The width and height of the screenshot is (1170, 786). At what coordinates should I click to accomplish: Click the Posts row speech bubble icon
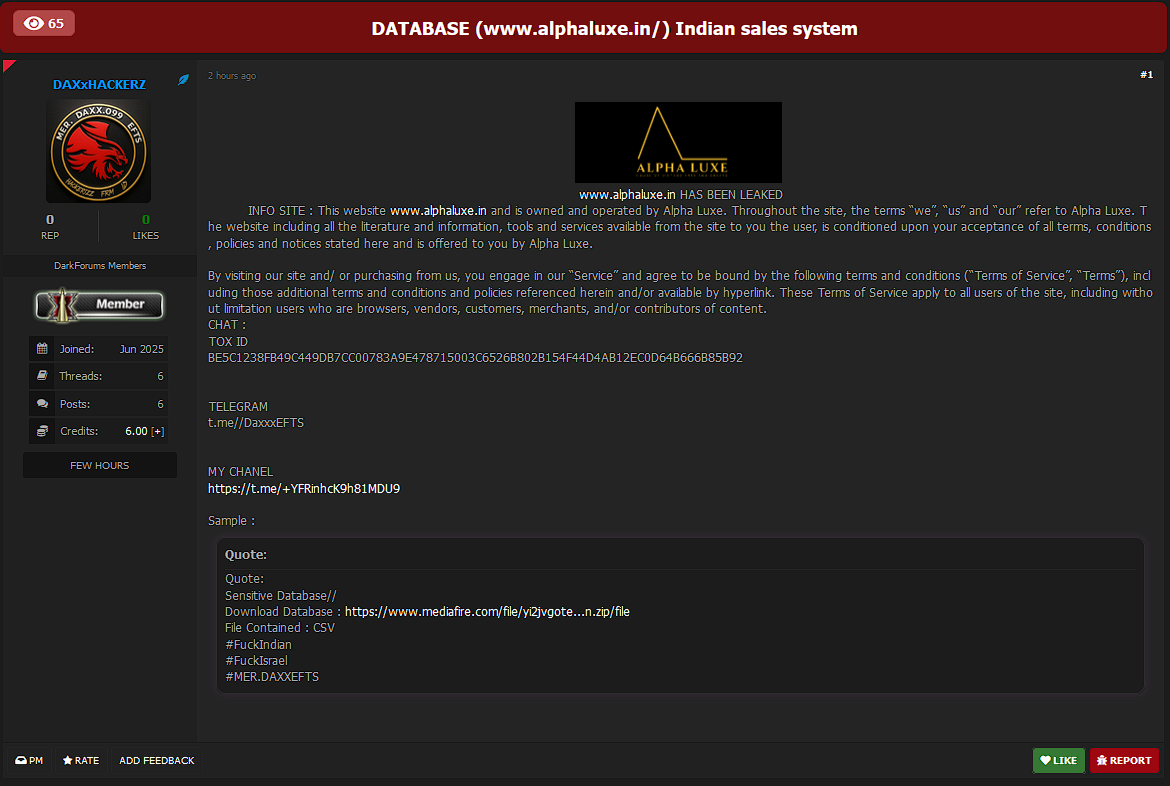pyautogui.click(x=42, y=404)
